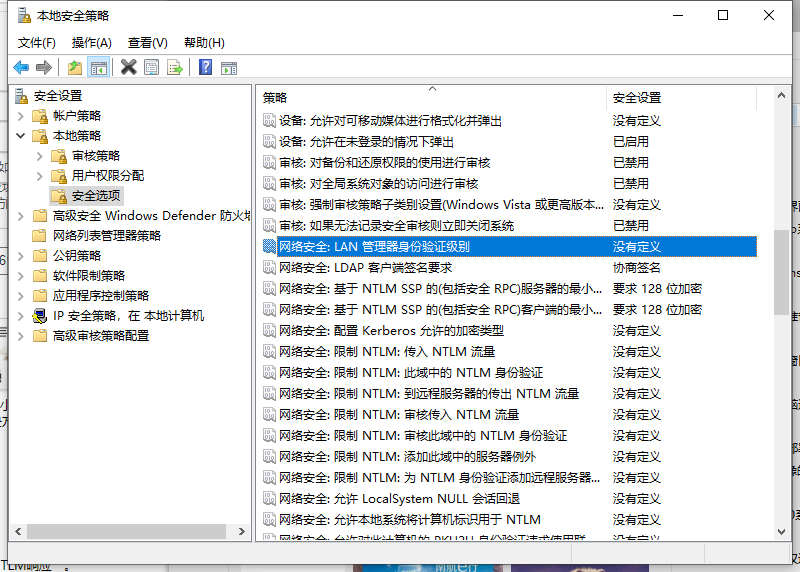Click the blue Help question mark icon
Image resolution: width=800 pixels, height=572 pixels.
pyautogui.click(x=205, y=67)
